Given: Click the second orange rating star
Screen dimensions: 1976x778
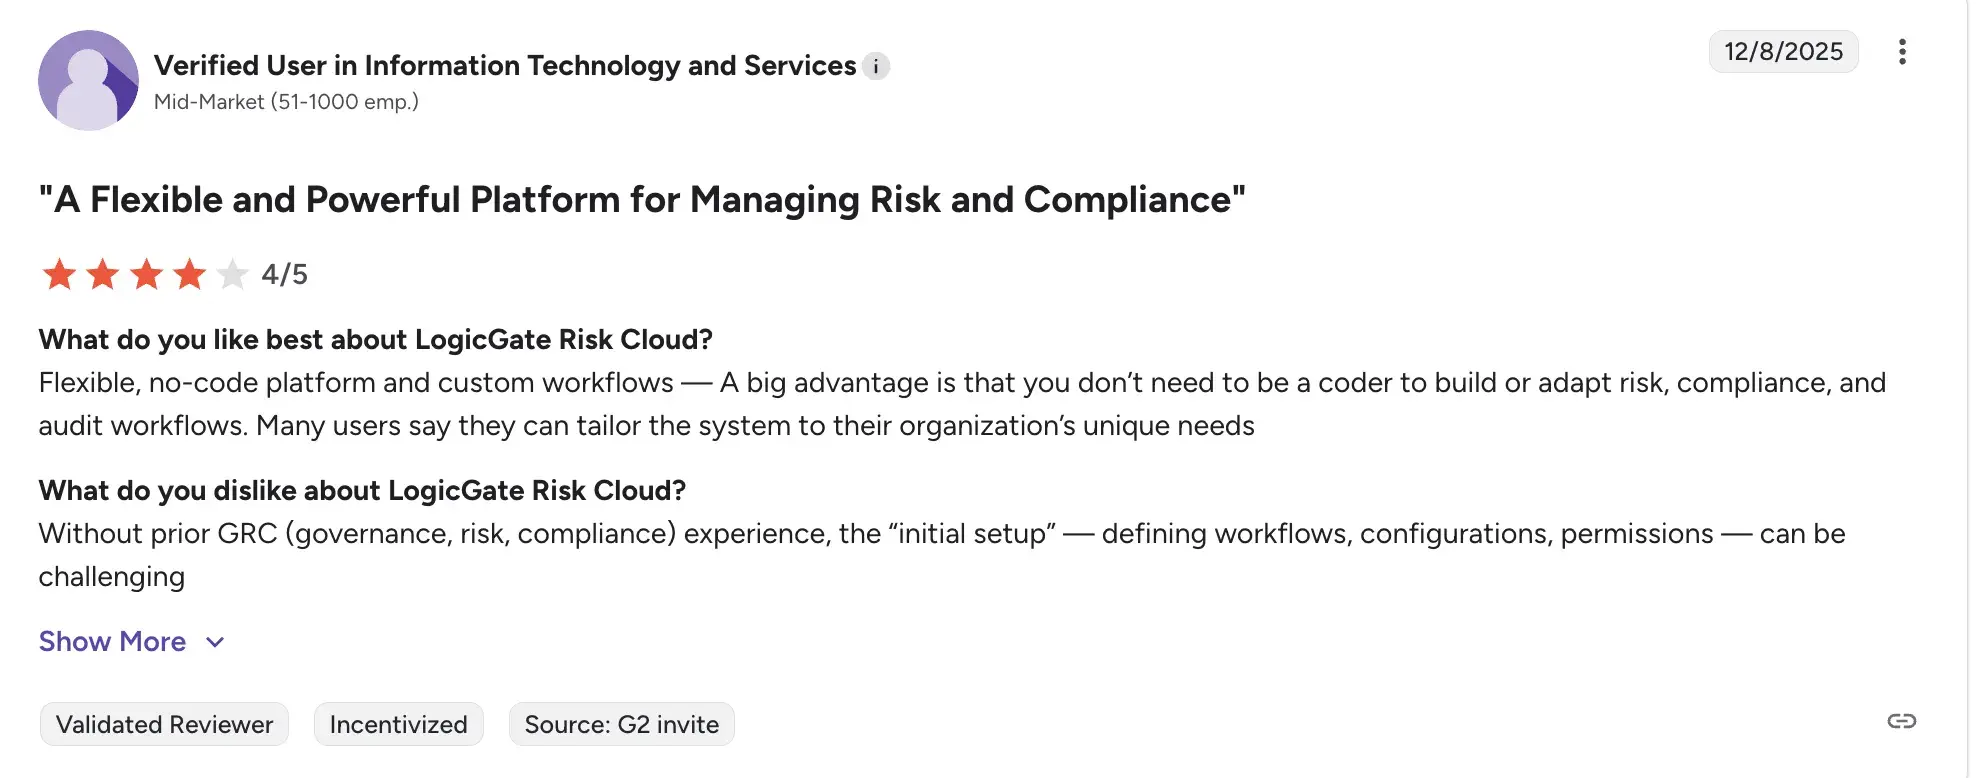Looking at the screenshot, I should click(103, 274).
